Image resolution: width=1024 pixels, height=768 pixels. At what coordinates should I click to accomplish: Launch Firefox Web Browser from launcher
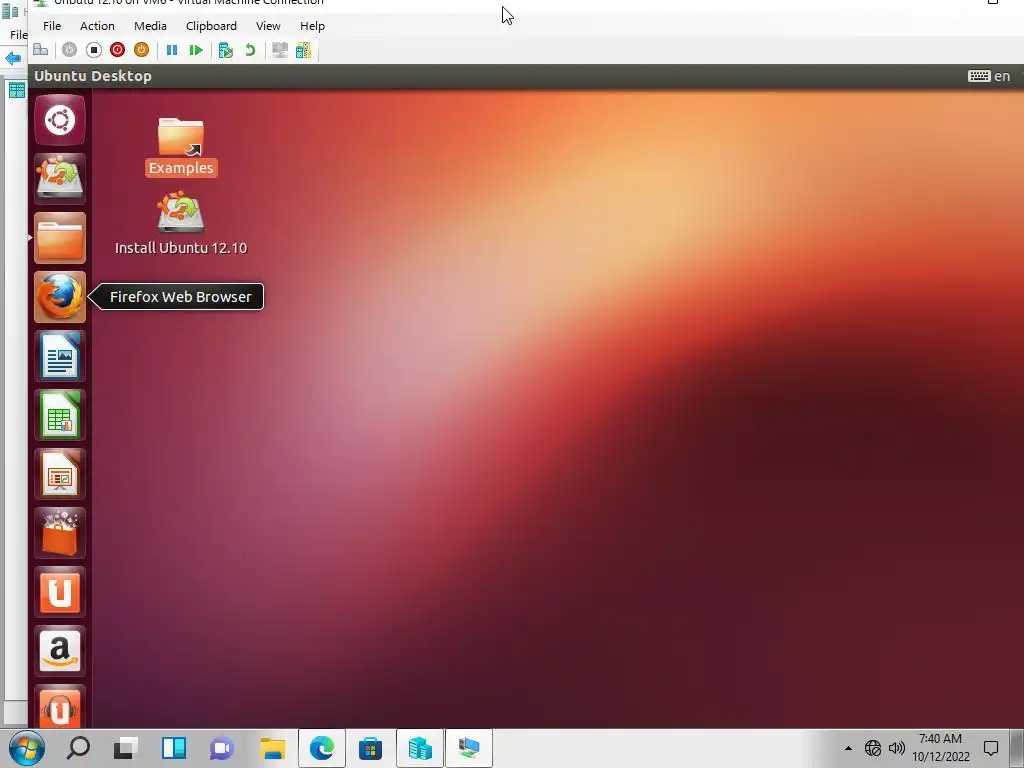pos(60,297)
